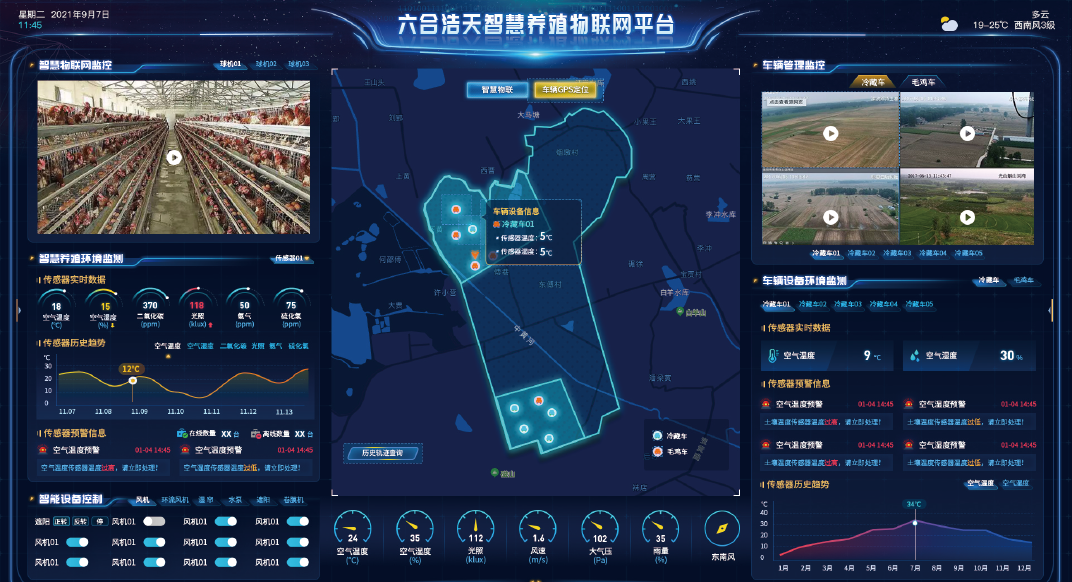Select the thermometer icon beside 空气温度 9℃
This screenshot has width=1072, height=582.
[772, 355]
